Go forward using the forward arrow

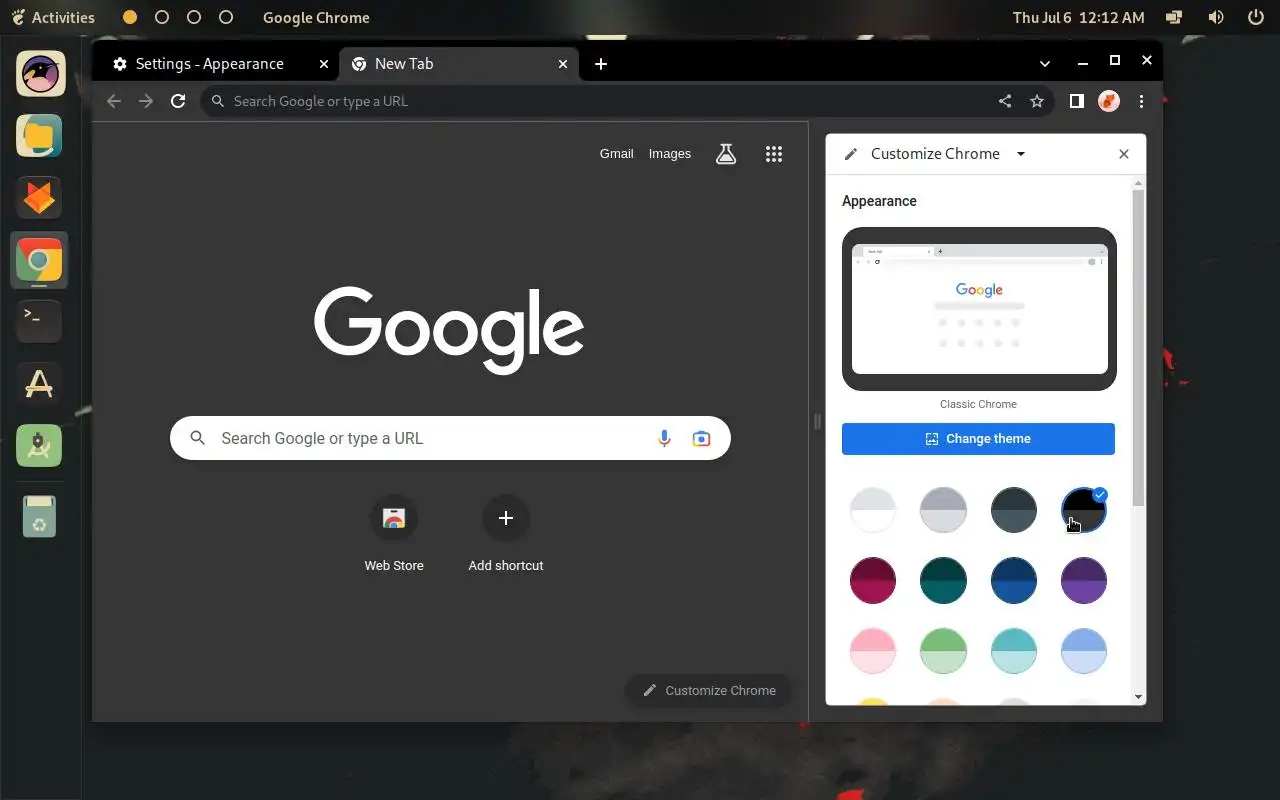coord(146,101)
